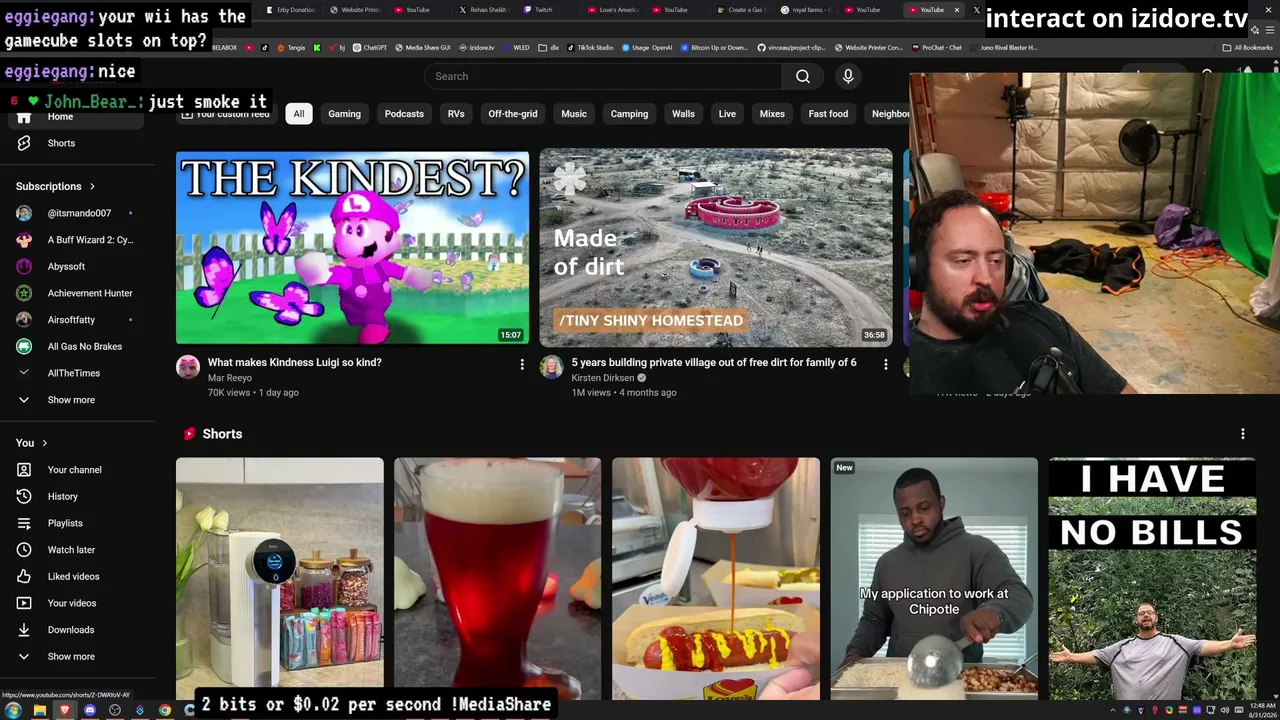This screenshot has height=720, width=1280.
Task: Filter feed by Walls
Action: click(683, 114)
